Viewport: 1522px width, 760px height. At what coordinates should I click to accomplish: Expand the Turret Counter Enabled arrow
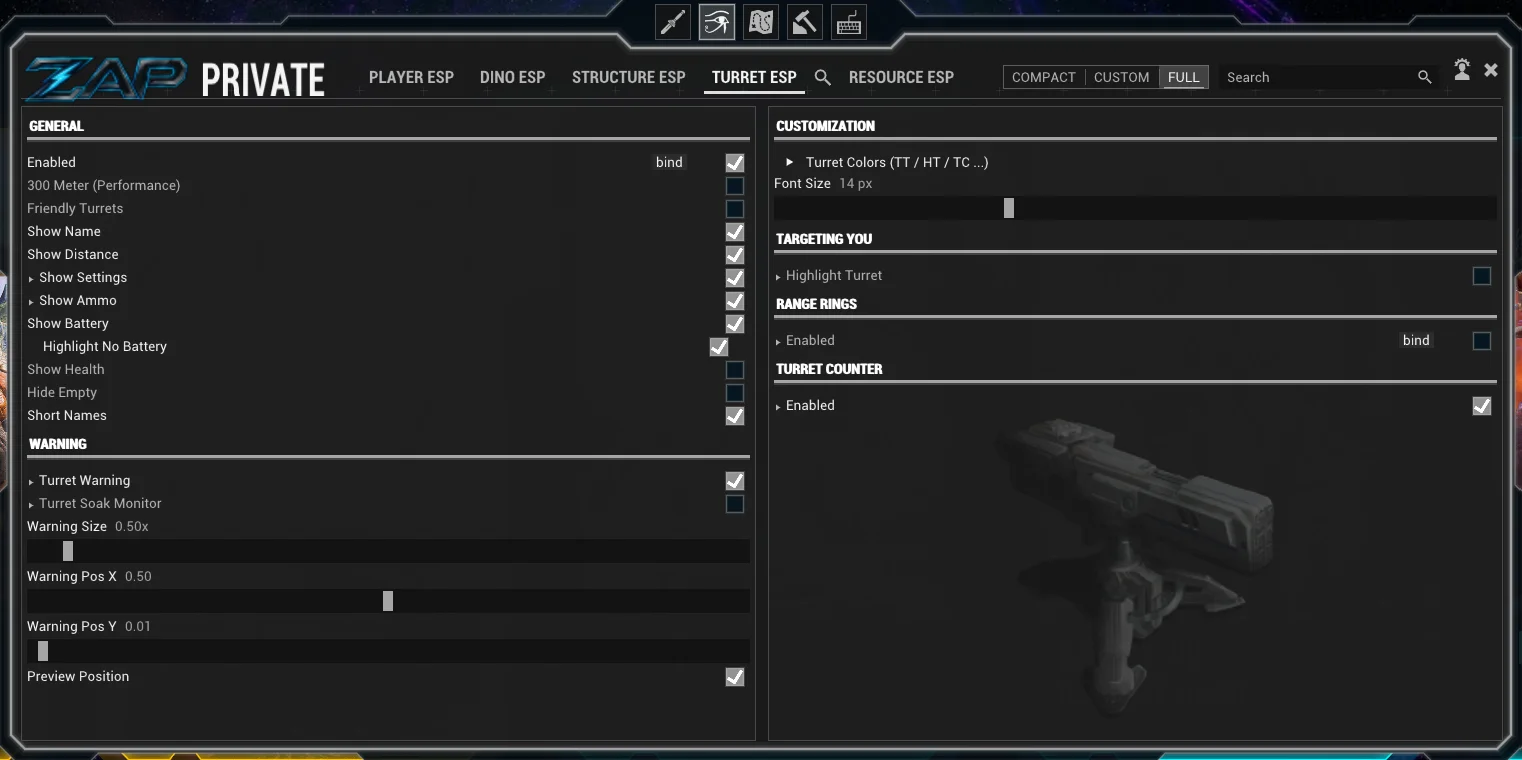(778, 406)
